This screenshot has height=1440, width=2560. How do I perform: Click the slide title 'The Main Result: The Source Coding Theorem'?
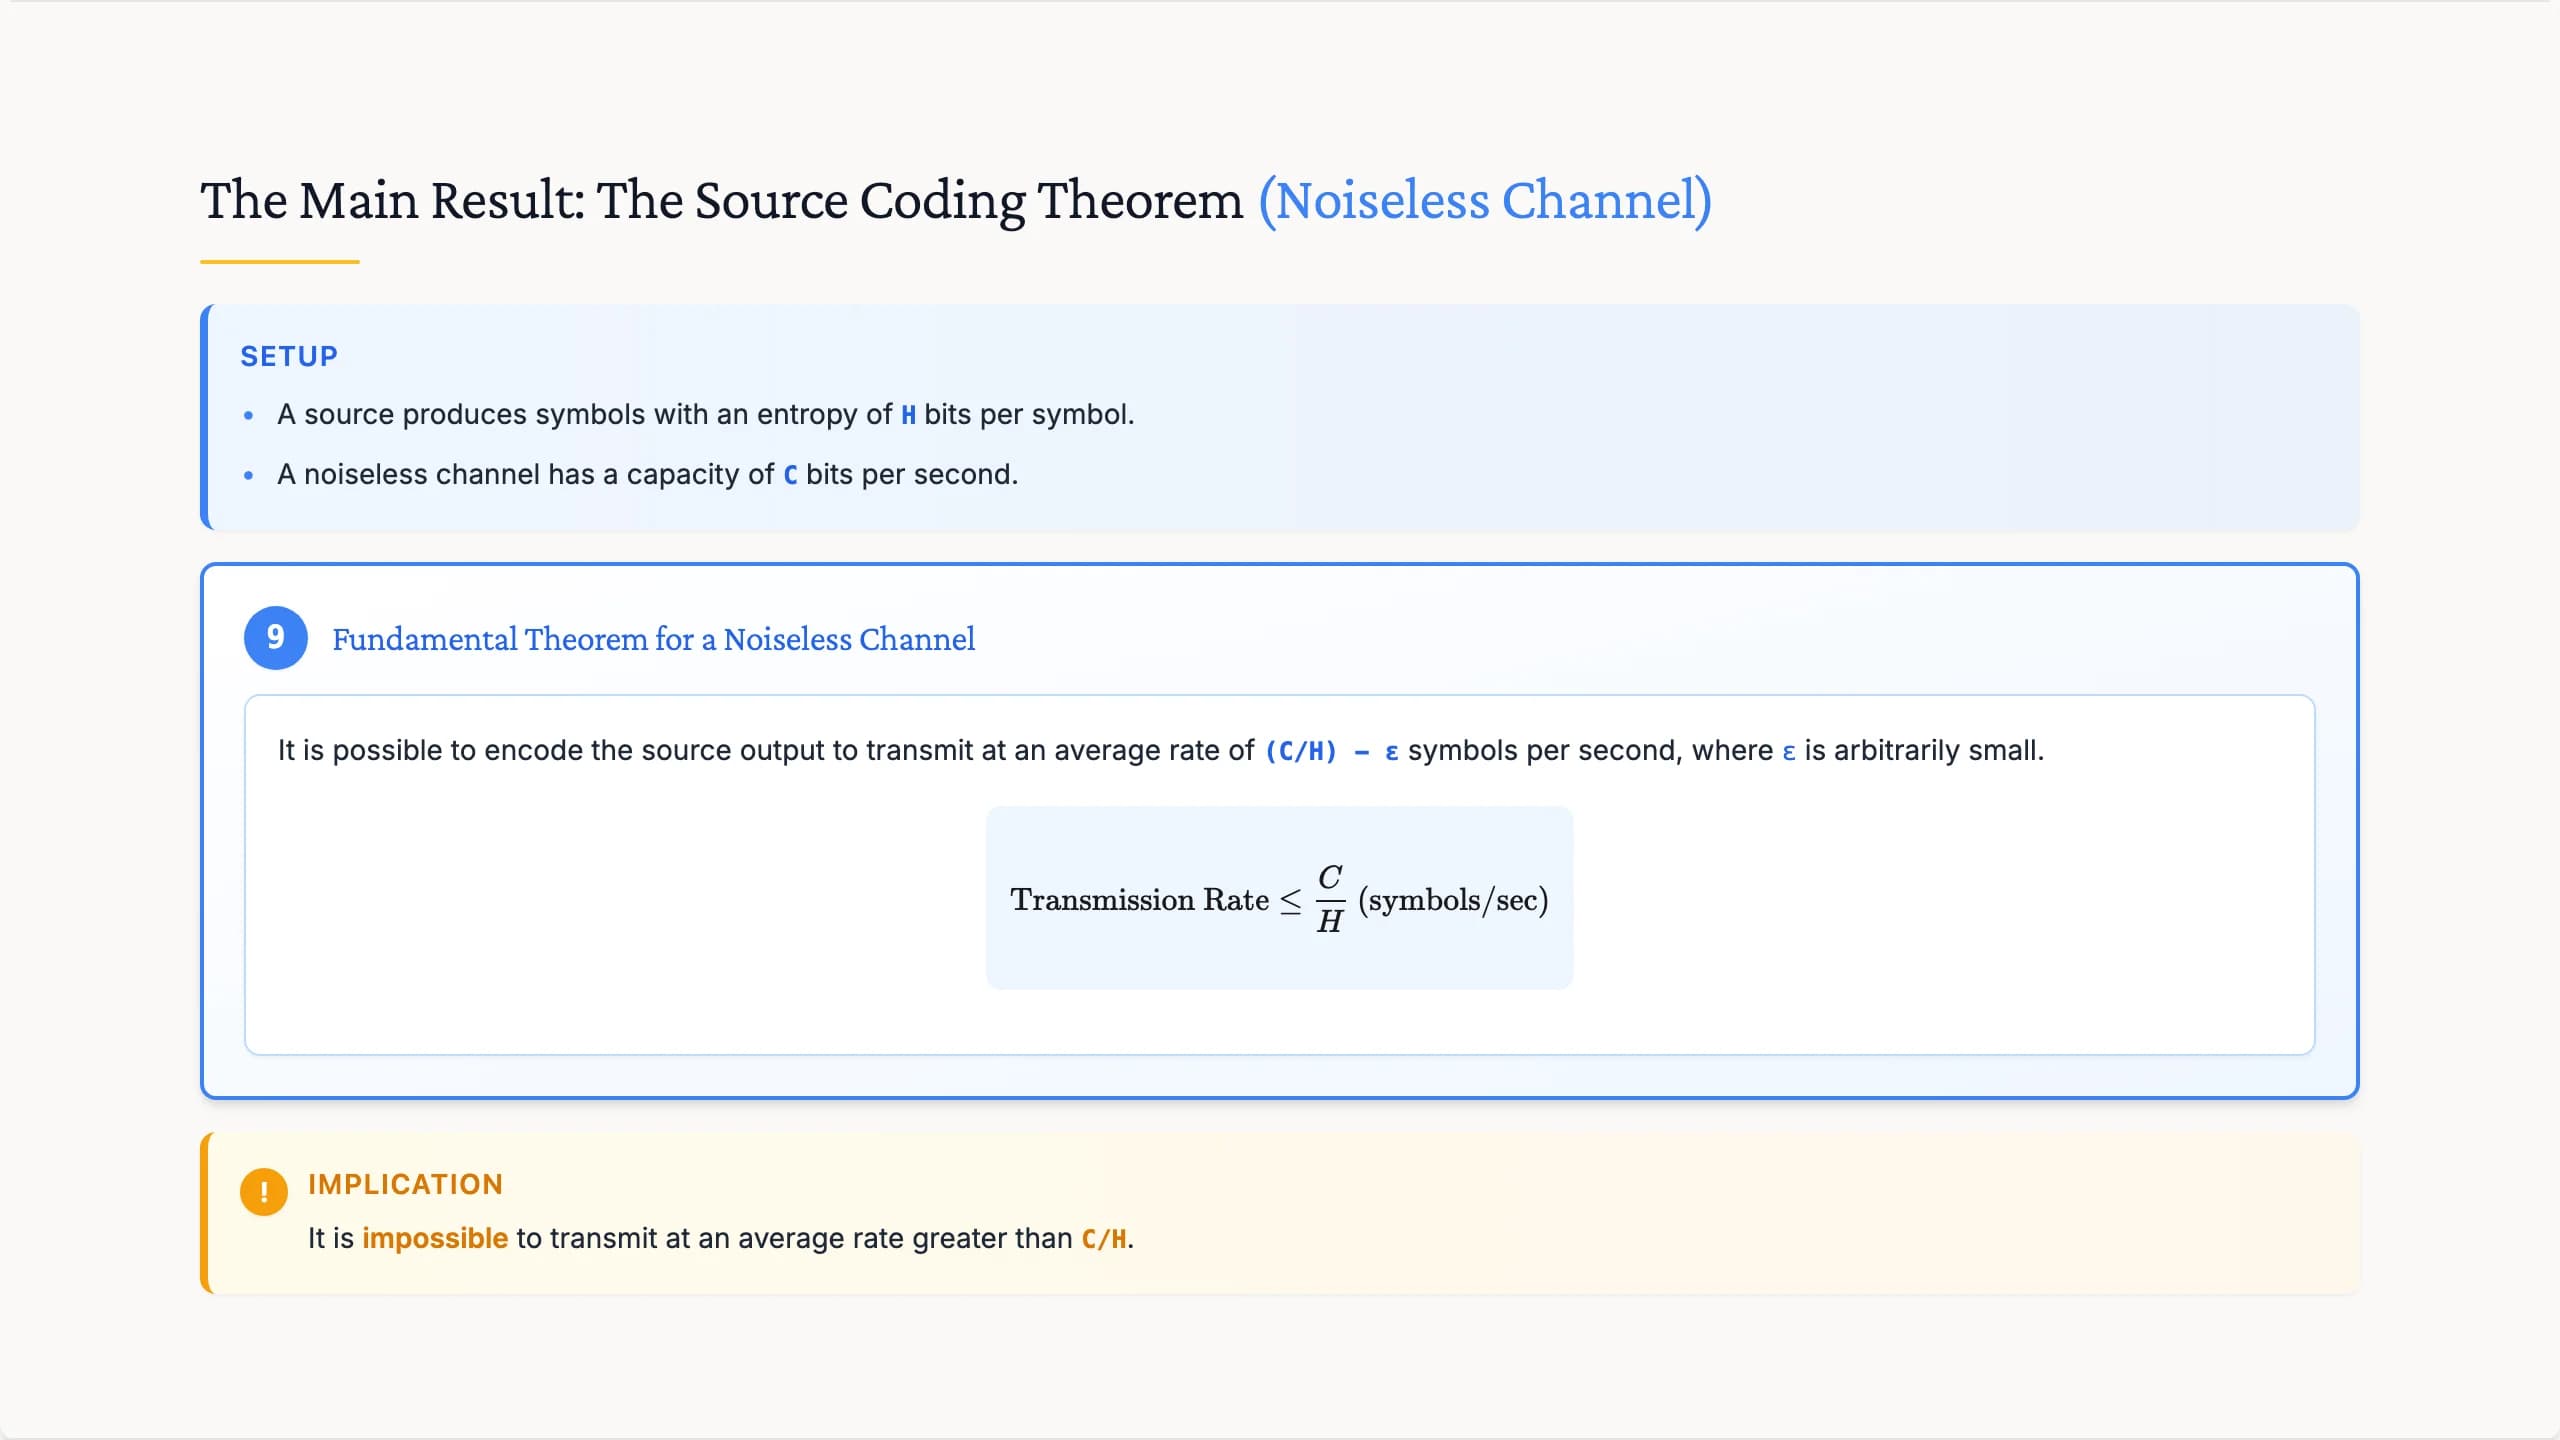tap(721, 200)
